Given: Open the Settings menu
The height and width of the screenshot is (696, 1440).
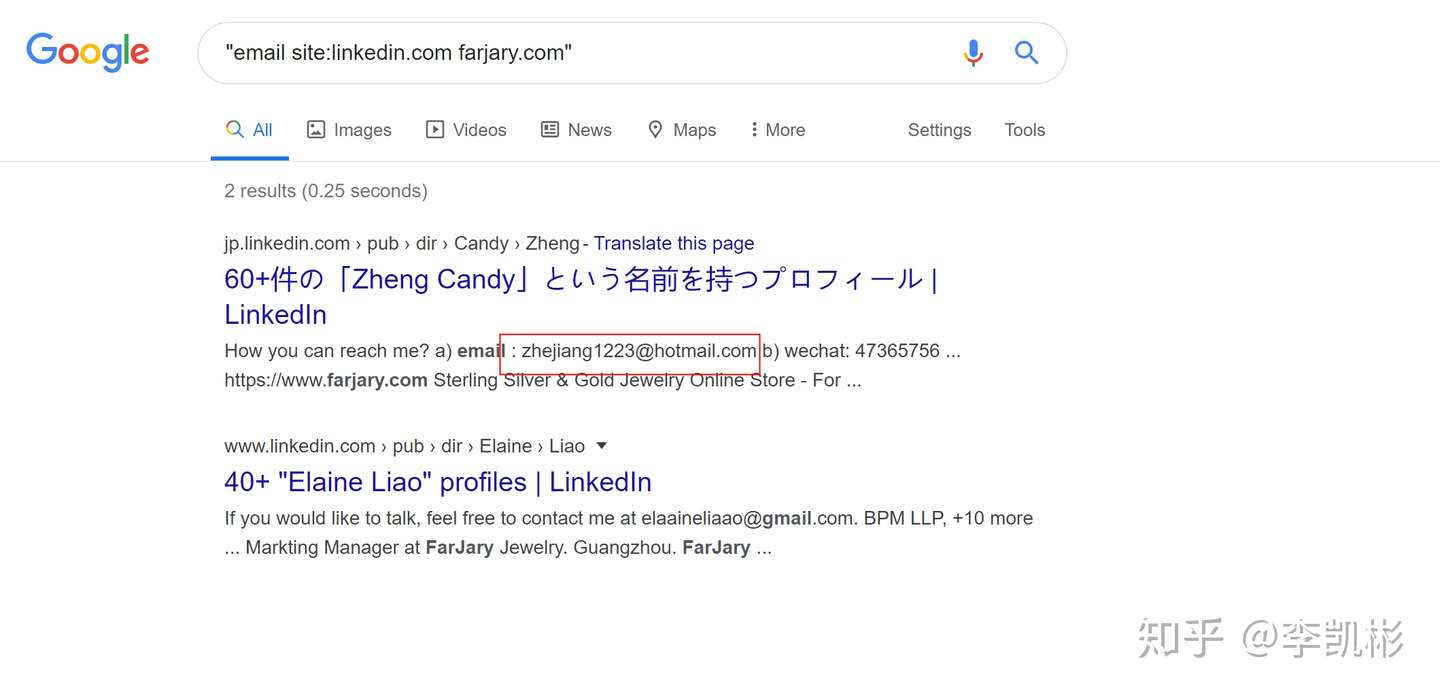Looking at the screenshot, I should [939, 130].
